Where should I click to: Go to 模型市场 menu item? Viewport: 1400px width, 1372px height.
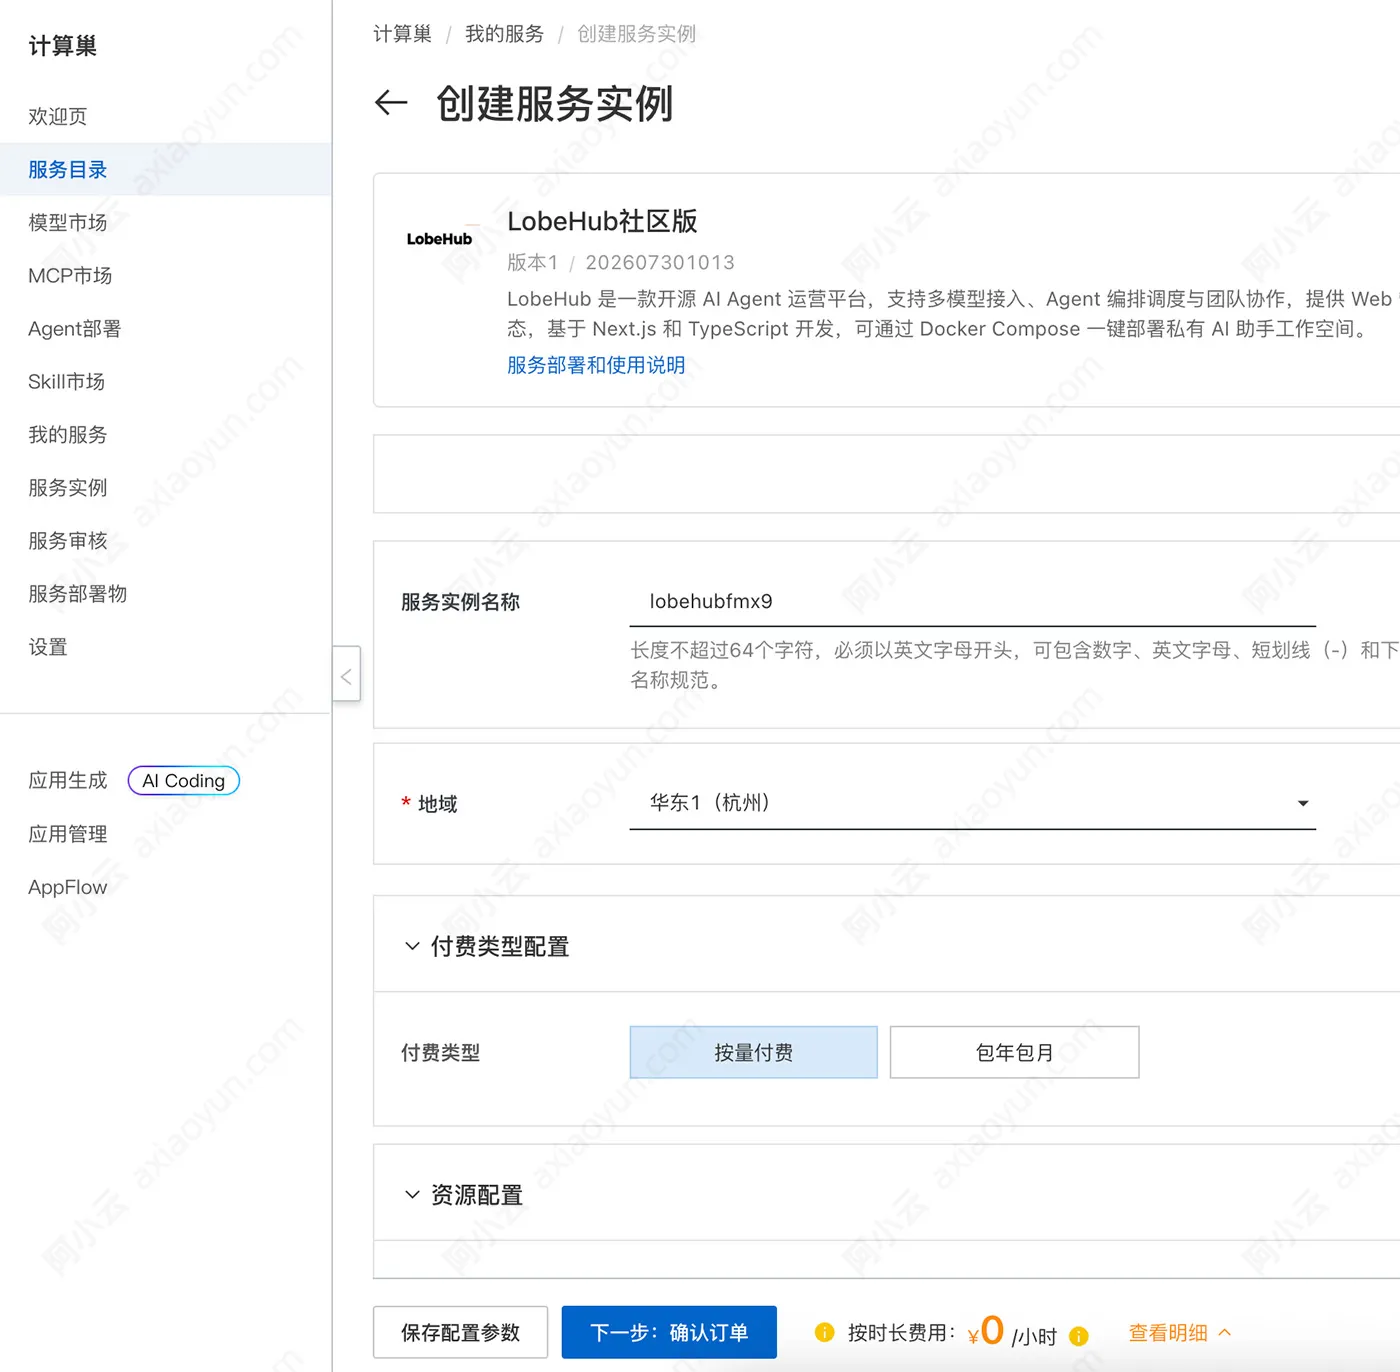(x=165, y=222)
